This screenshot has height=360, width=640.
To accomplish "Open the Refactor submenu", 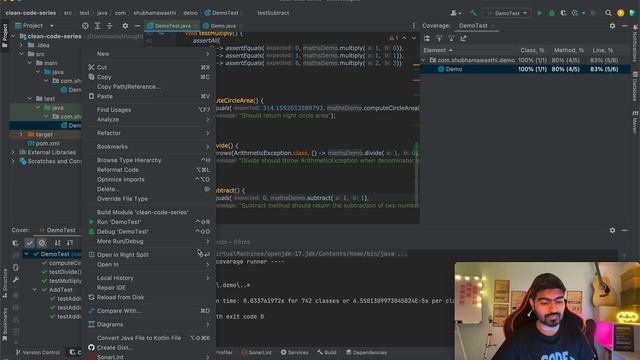I will pyautogui.click(x=149, y=133).
